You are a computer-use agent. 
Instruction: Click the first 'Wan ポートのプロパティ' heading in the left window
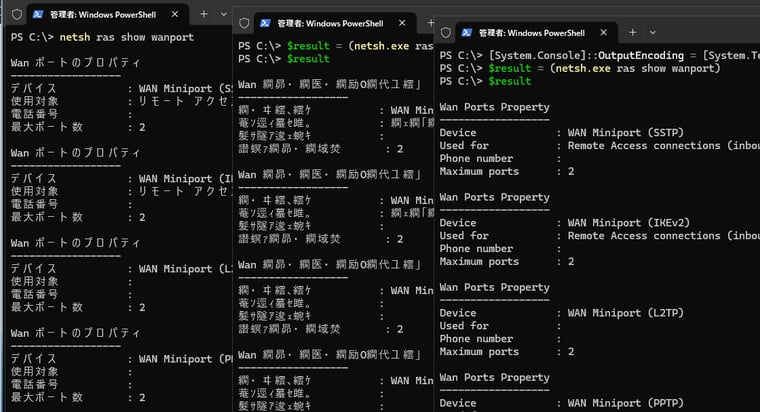(76, 63)
